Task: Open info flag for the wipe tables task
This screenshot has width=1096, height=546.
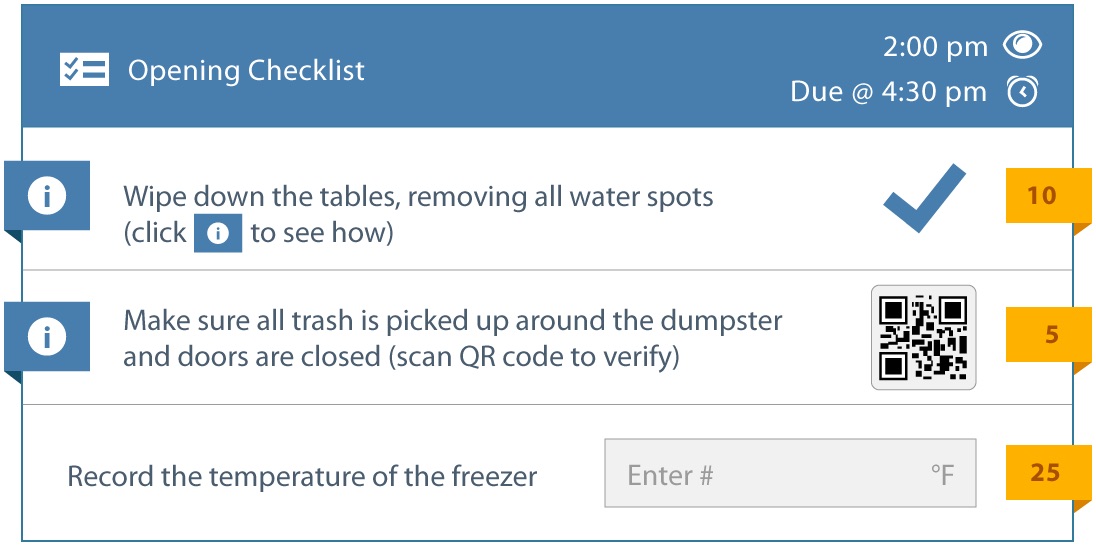Action: [47, 197]
